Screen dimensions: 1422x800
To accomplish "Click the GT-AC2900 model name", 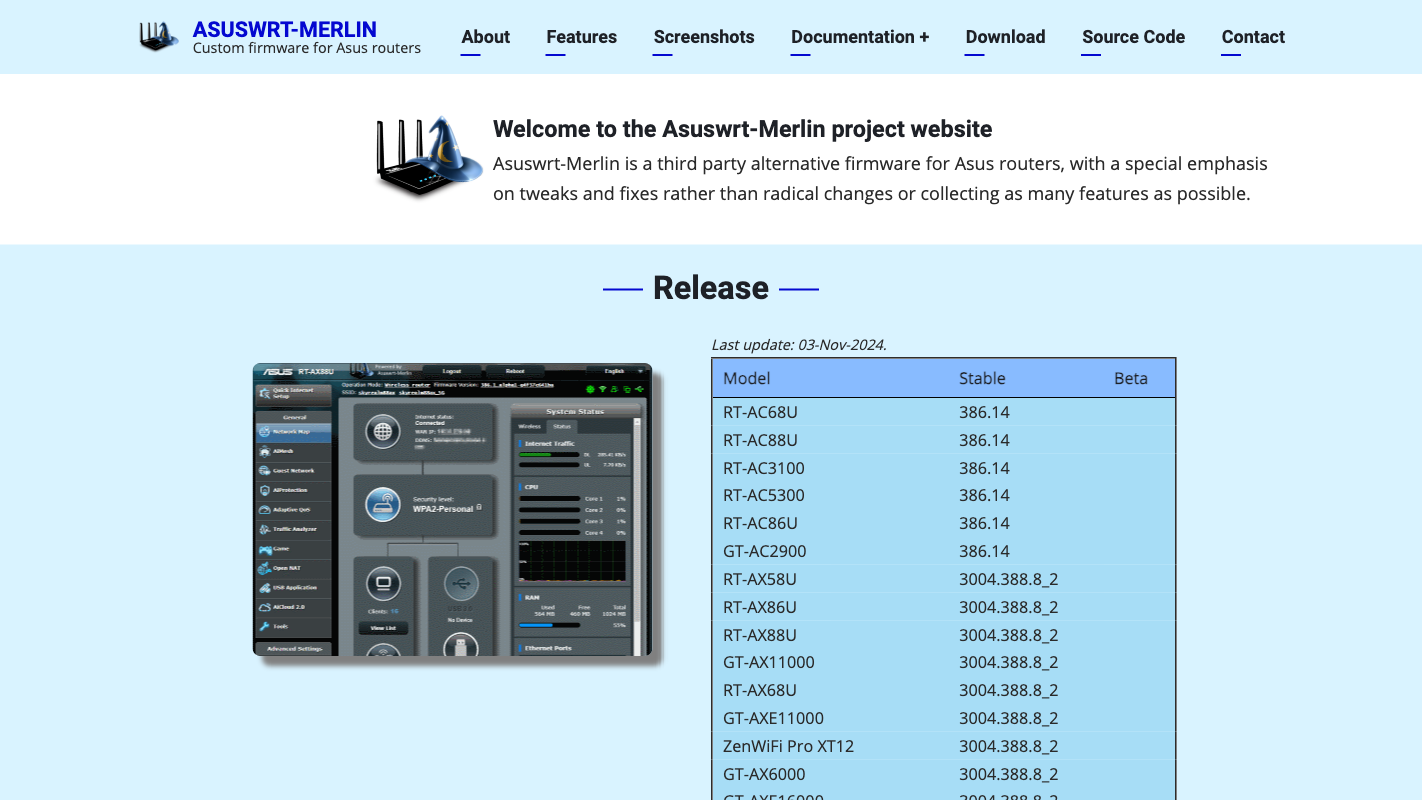I will click(x=765, y=551).
